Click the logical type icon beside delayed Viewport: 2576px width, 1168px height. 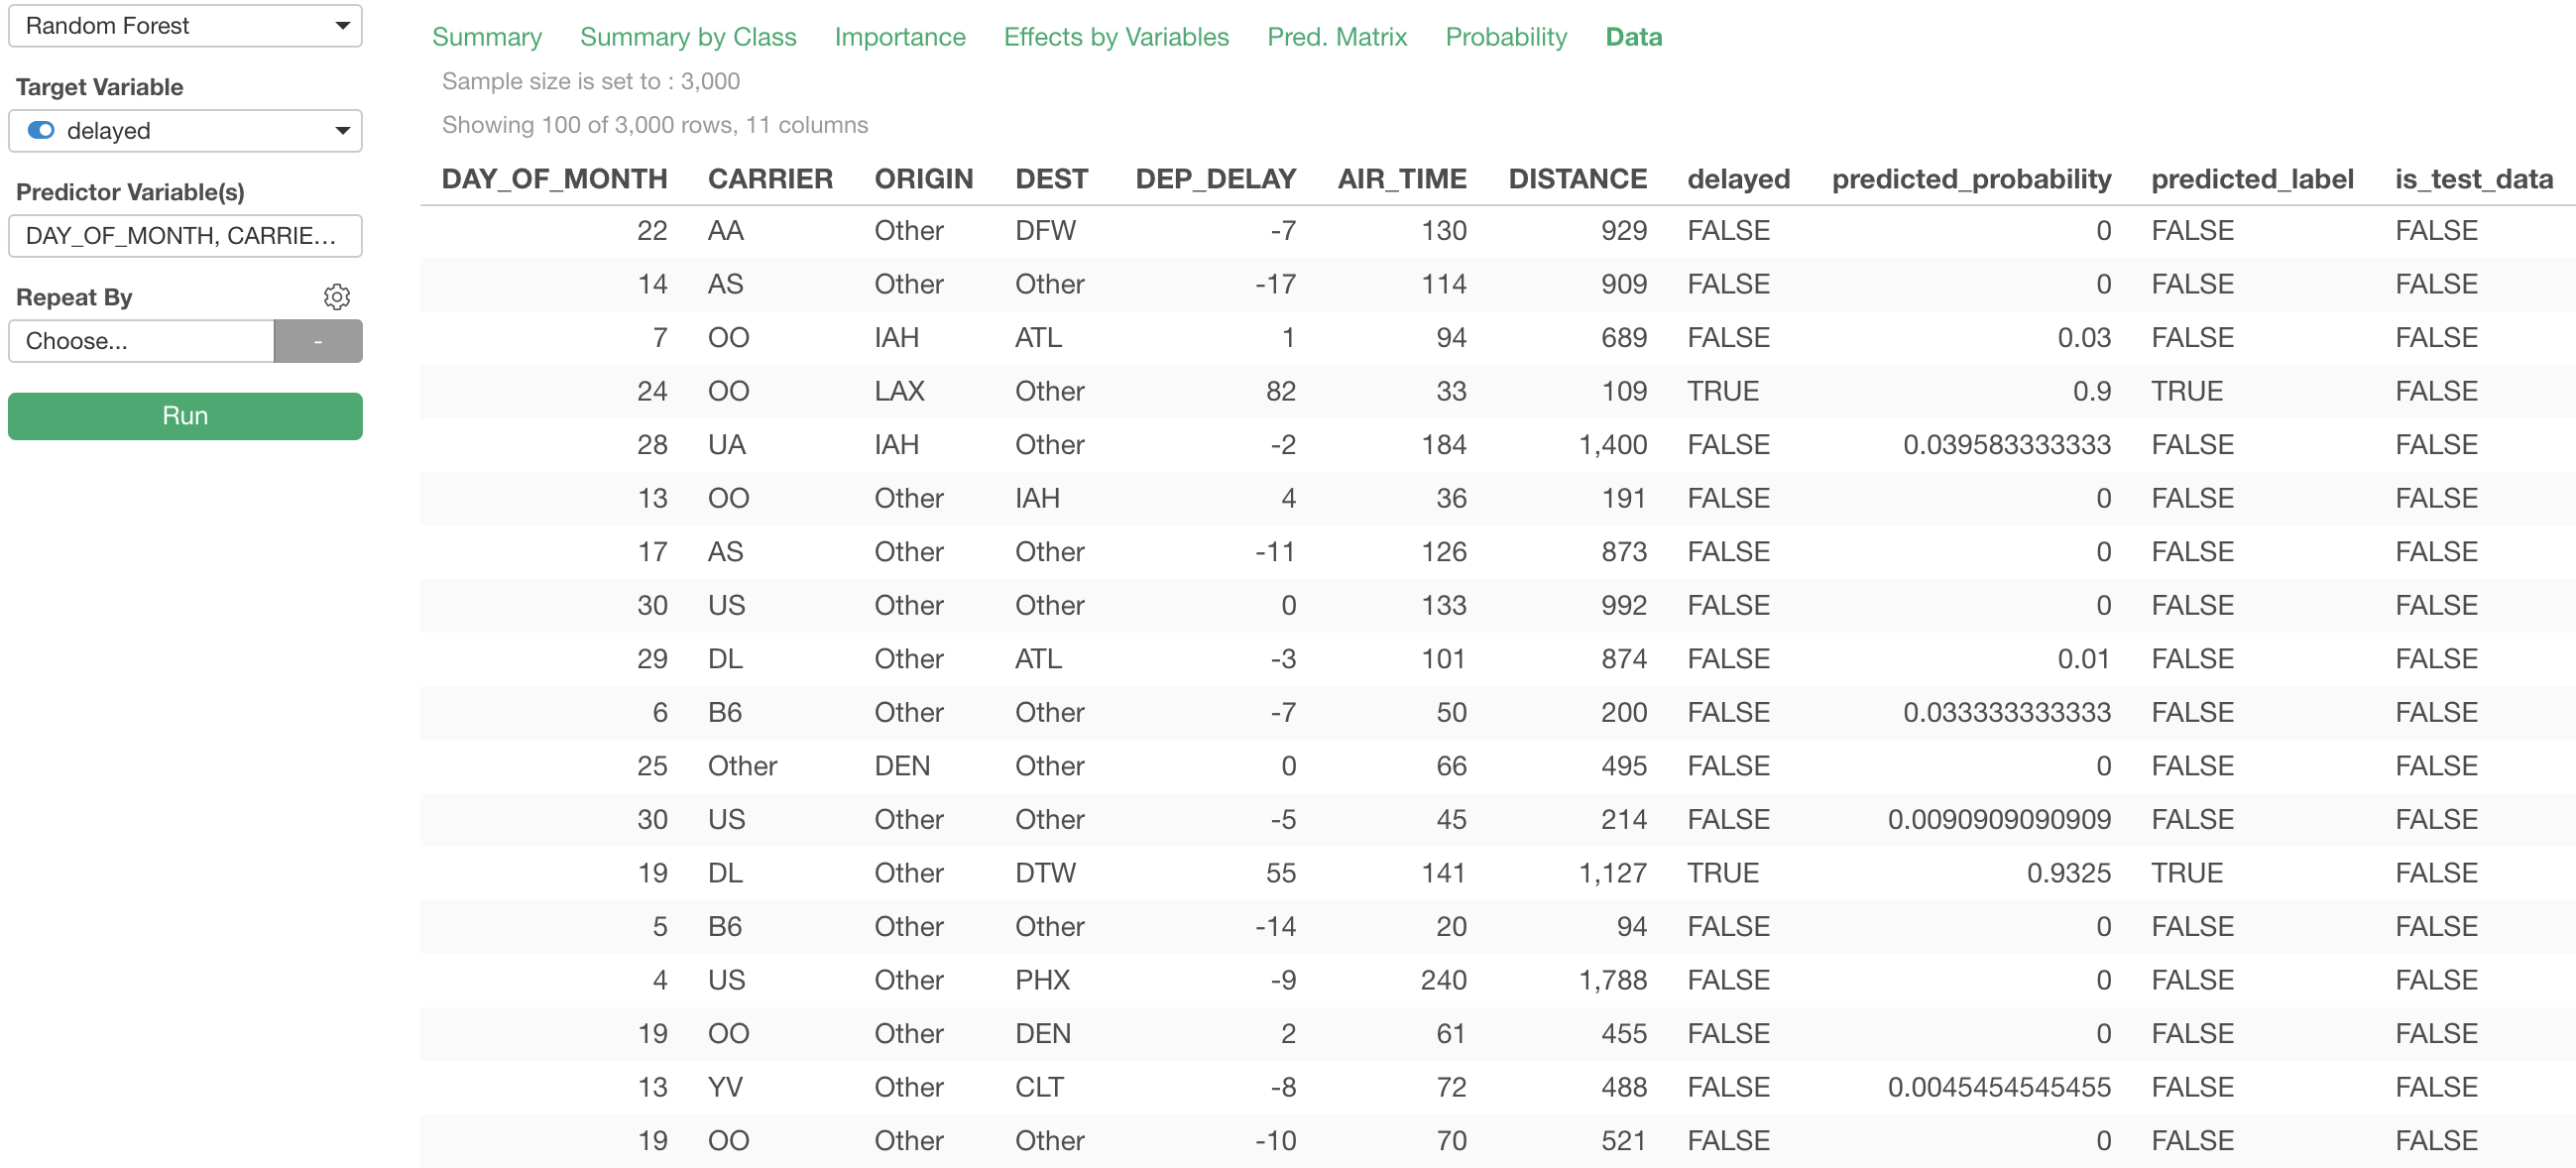coord(41,131)
